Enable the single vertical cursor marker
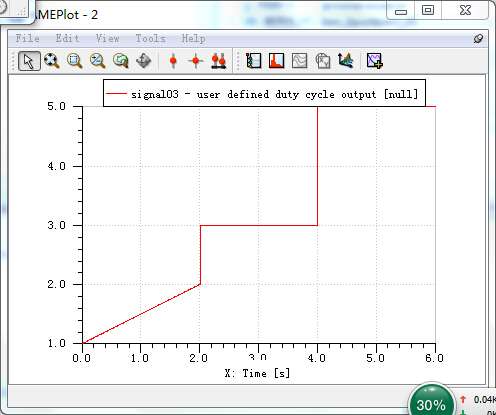 (173, 61)
